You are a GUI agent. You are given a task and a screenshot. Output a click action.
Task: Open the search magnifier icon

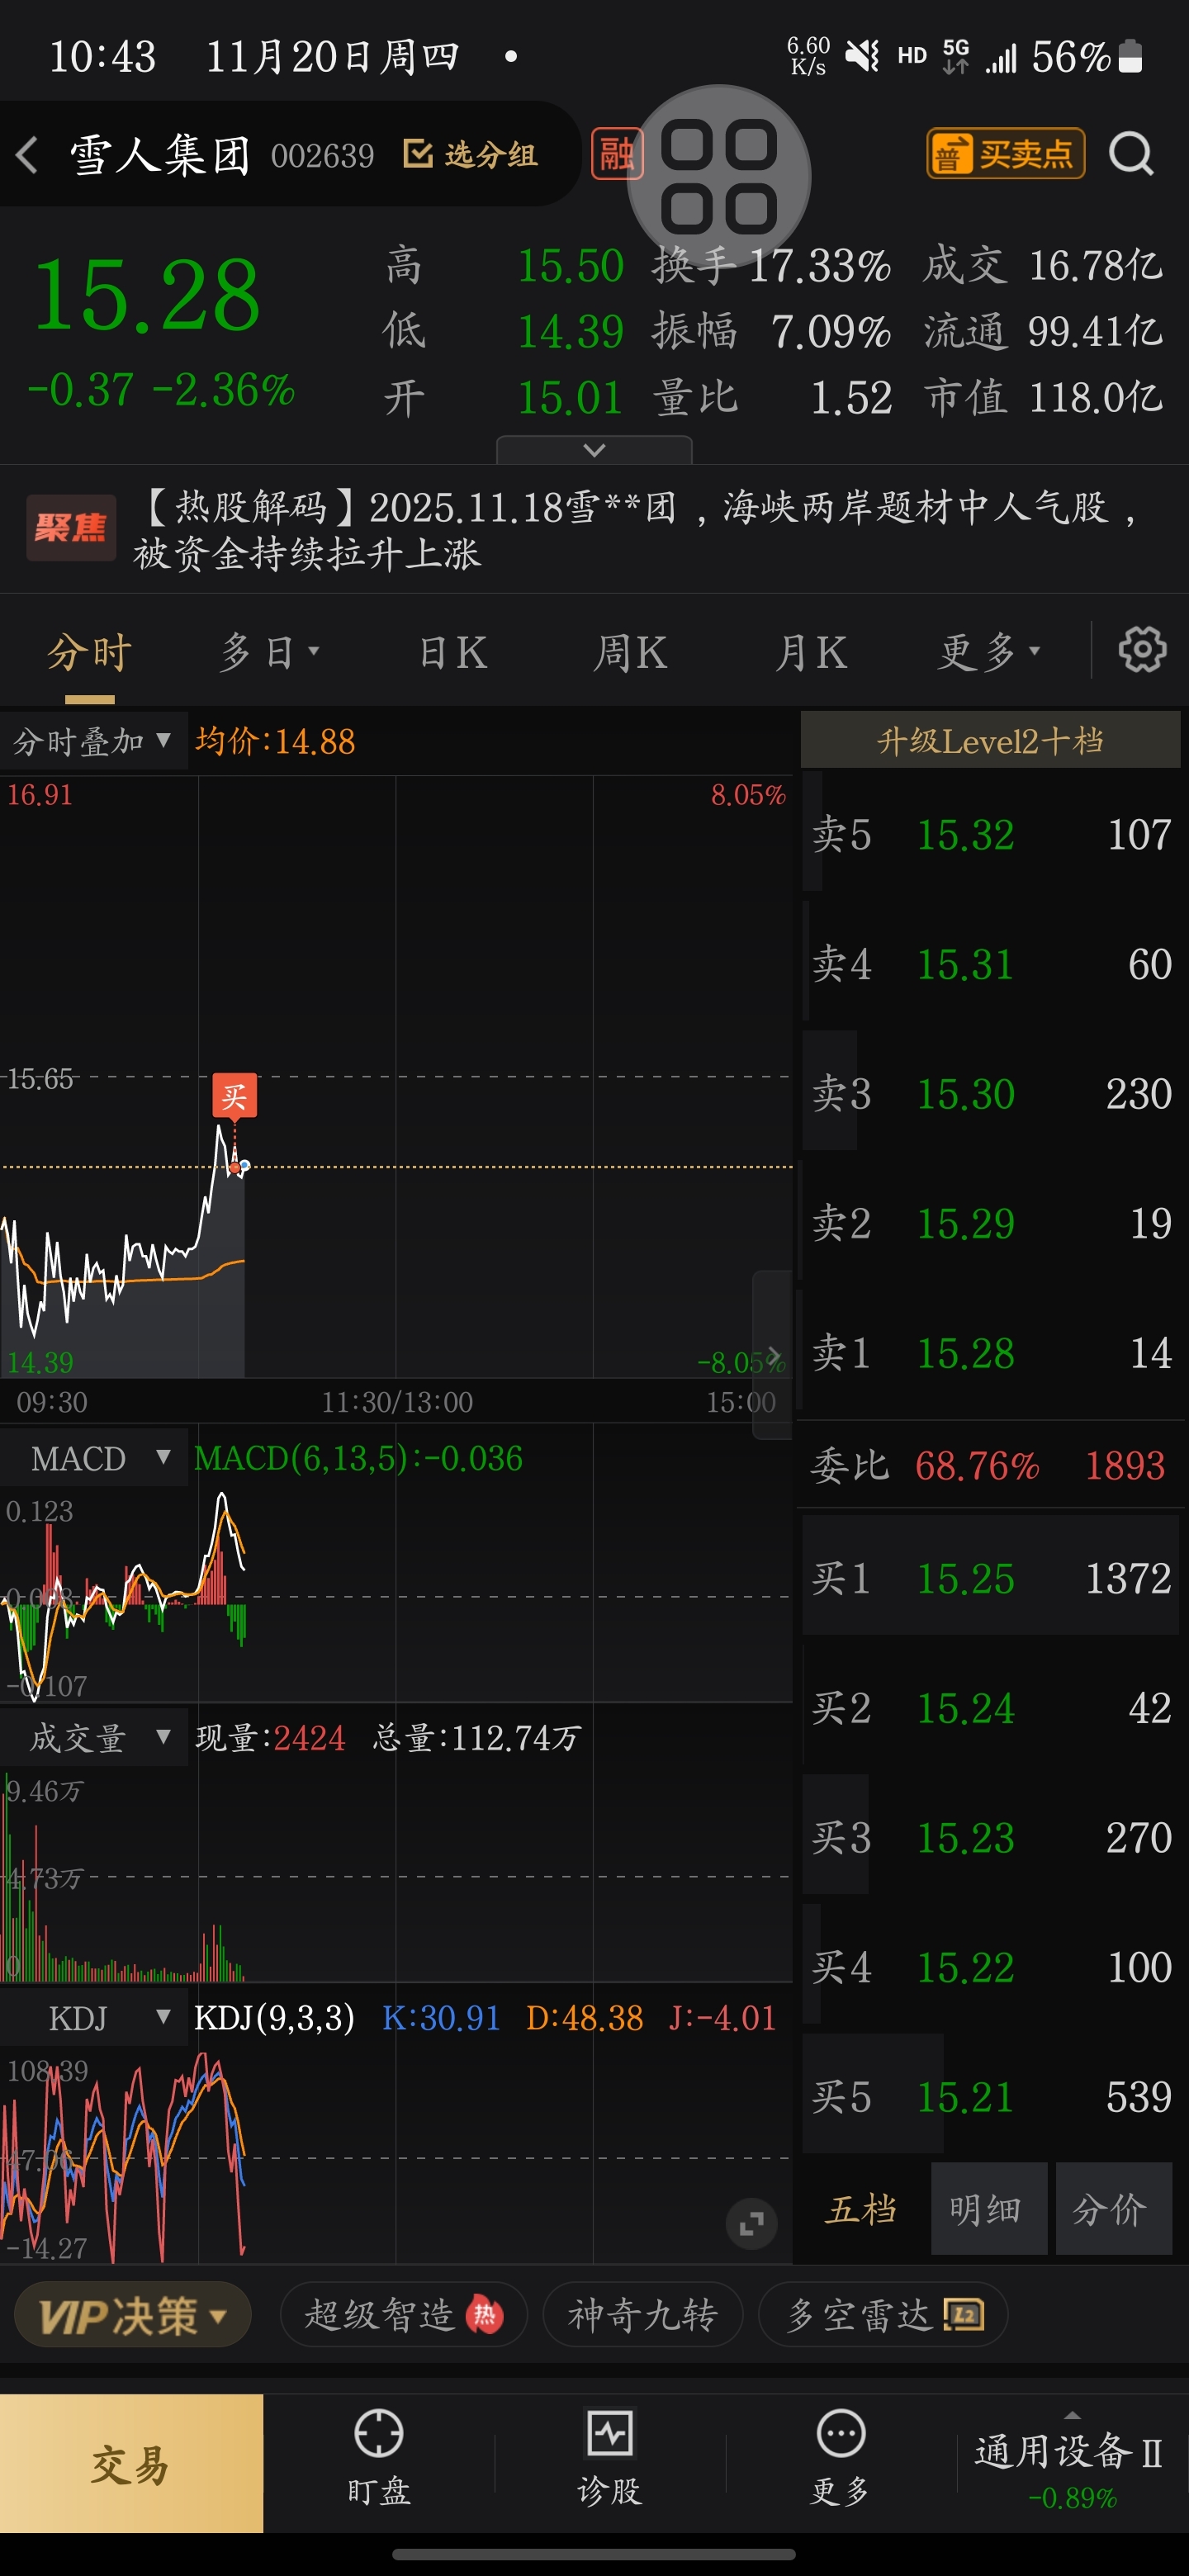click(x=1131, y=154)
